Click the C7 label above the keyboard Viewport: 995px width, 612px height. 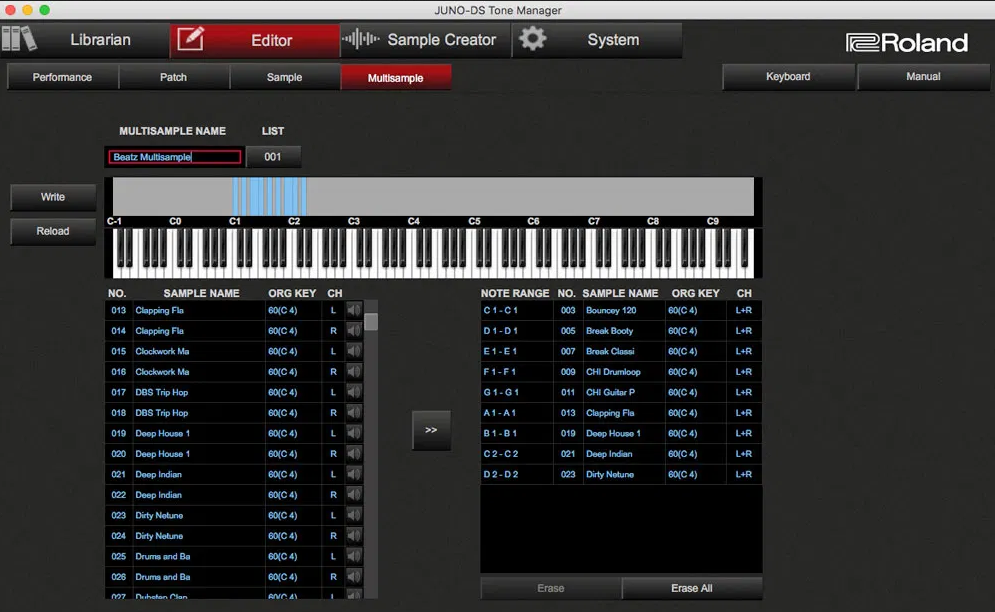pyautogui.click(x=593, y=222)
